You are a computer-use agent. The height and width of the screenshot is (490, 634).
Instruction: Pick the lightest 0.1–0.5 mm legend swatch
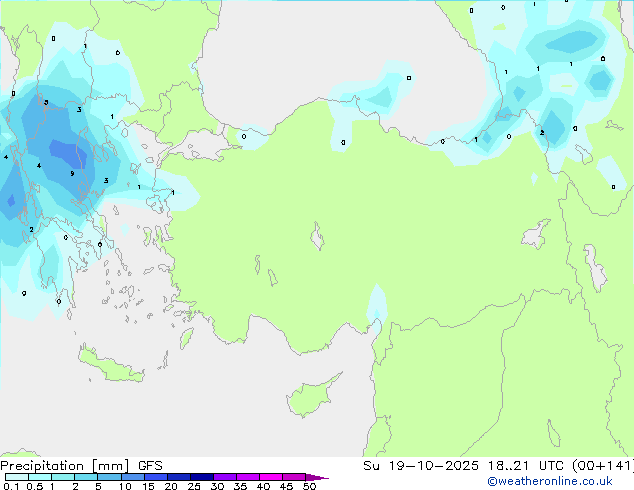(x=17, y=477)
